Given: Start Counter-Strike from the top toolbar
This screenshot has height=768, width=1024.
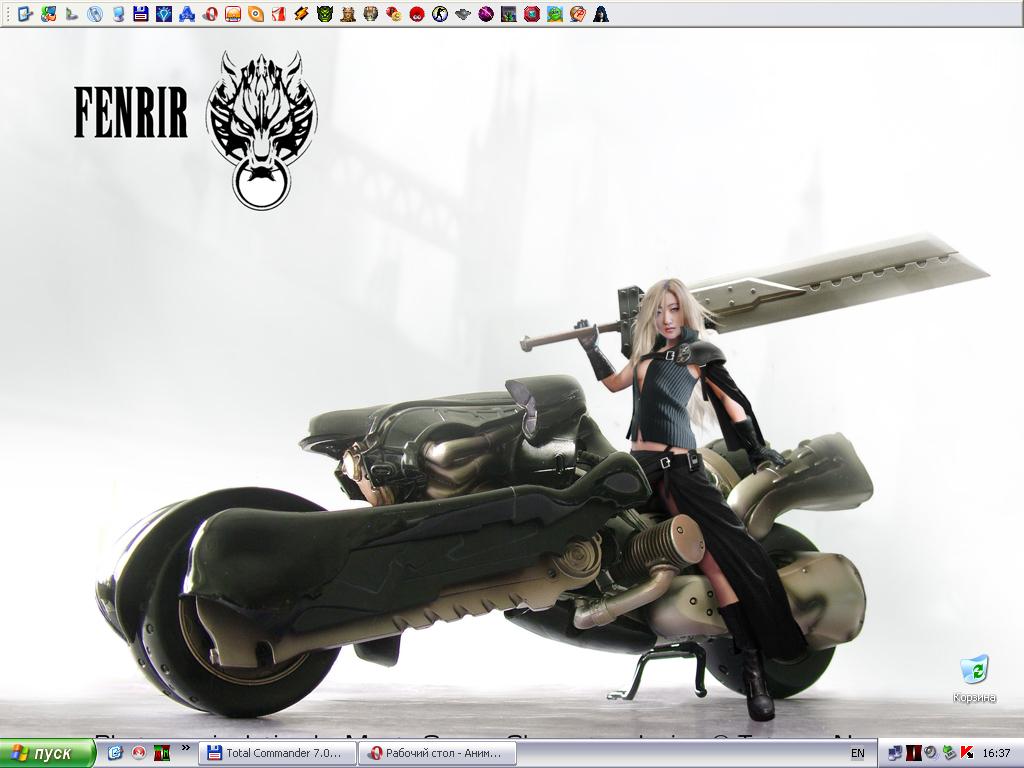Looking at the screenshot, I should click(x=440, y=13).
